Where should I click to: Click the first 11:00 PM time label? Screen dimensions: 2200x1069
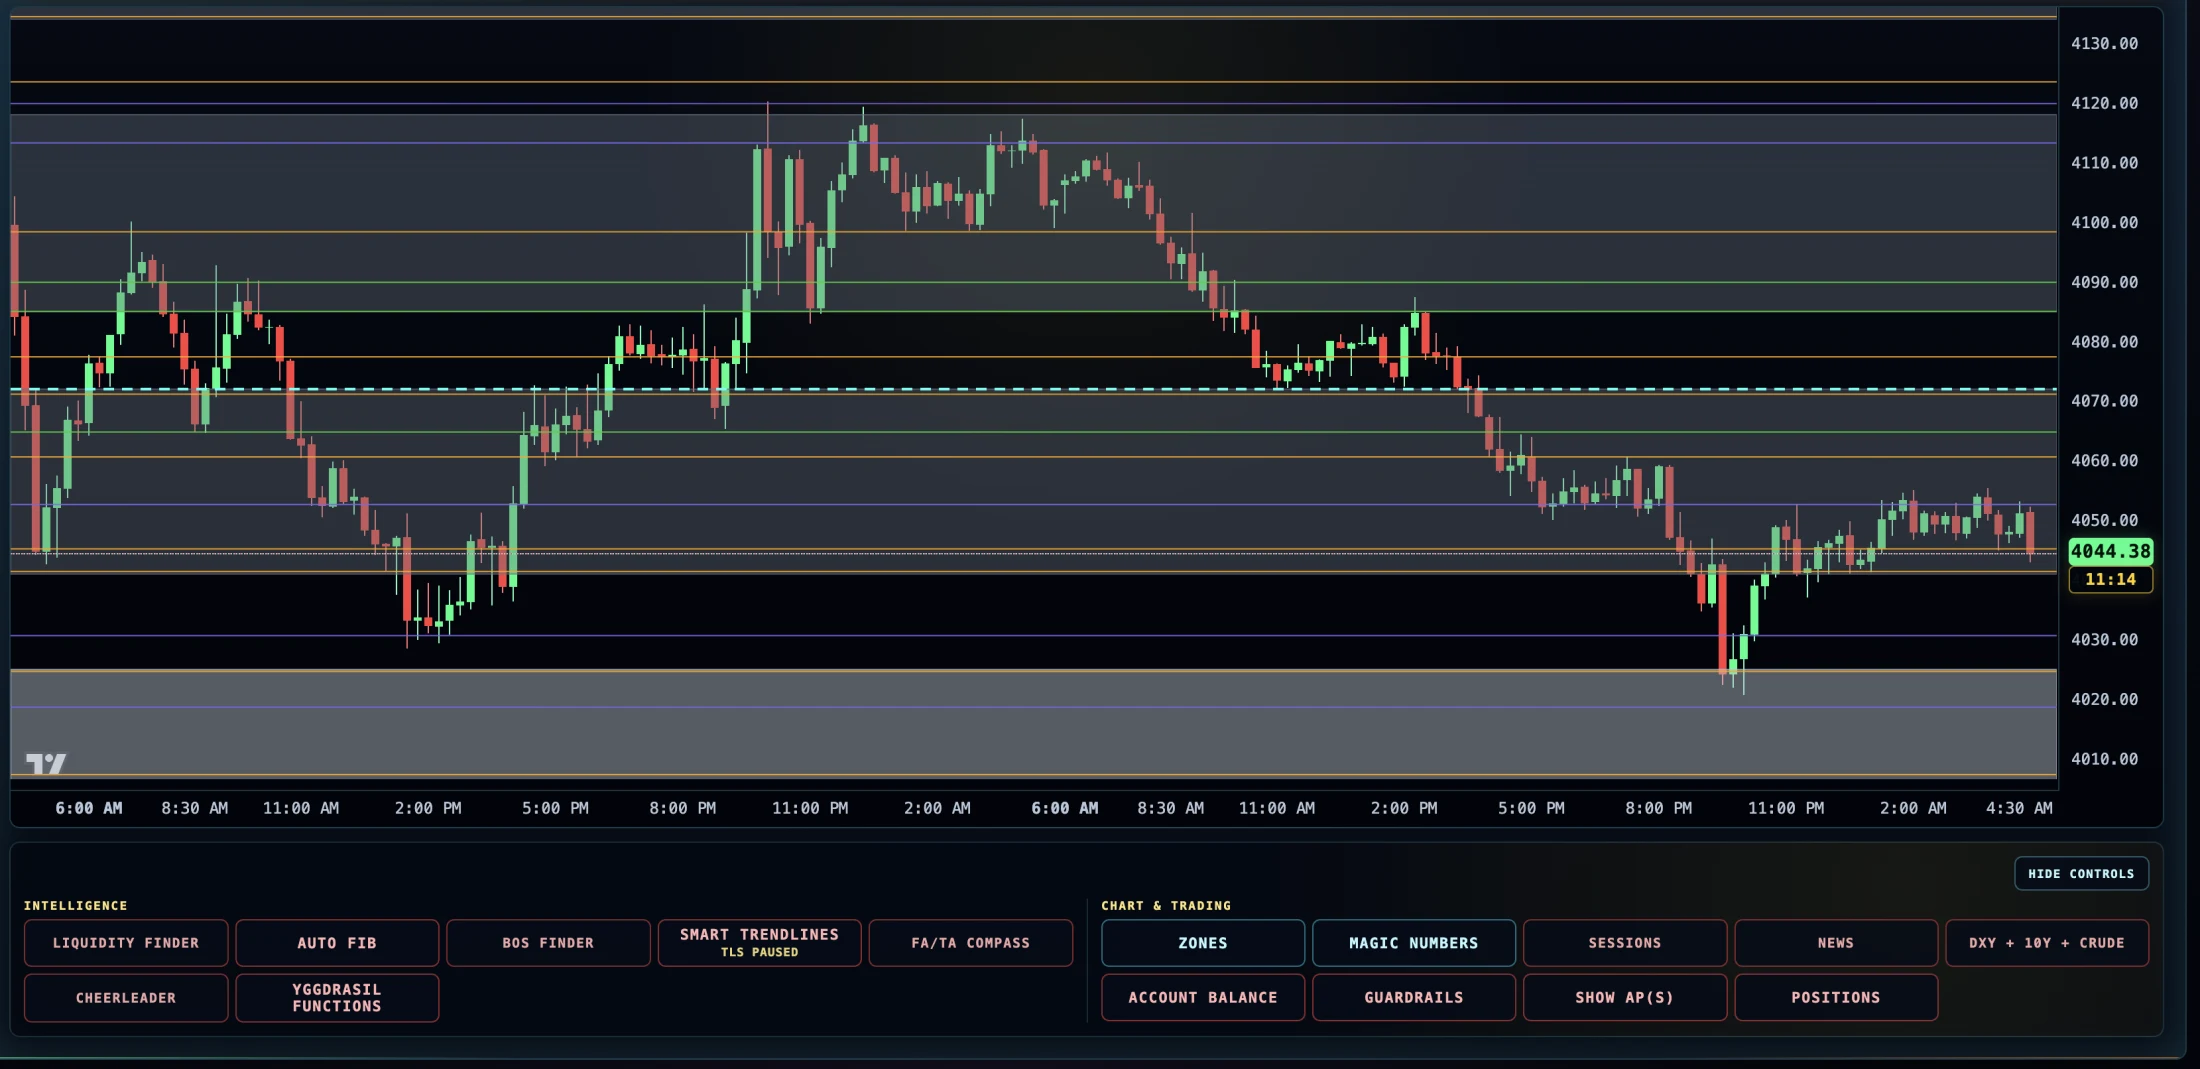(810, 808)
